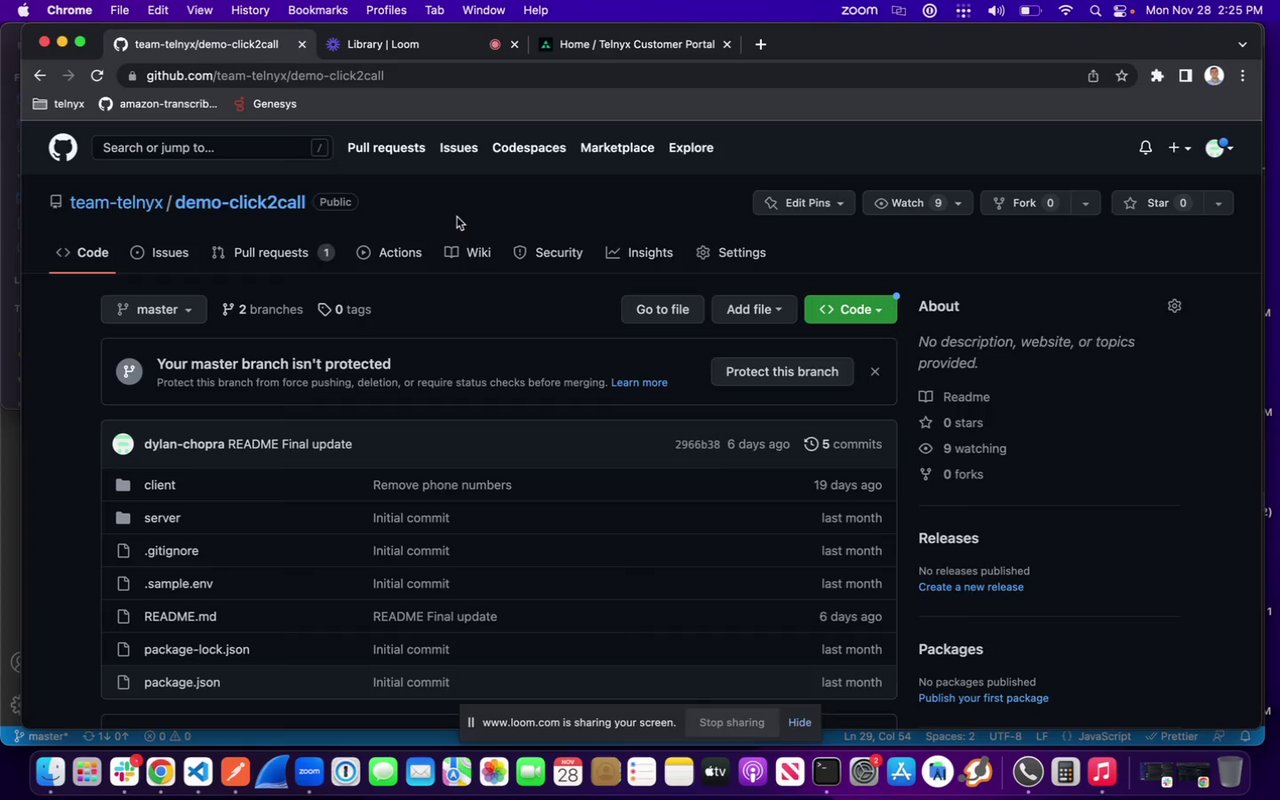Open the Chrome extensions puzzle icon
Image resolution: width=1280 pixels, height=800 pixels.
1157,76
